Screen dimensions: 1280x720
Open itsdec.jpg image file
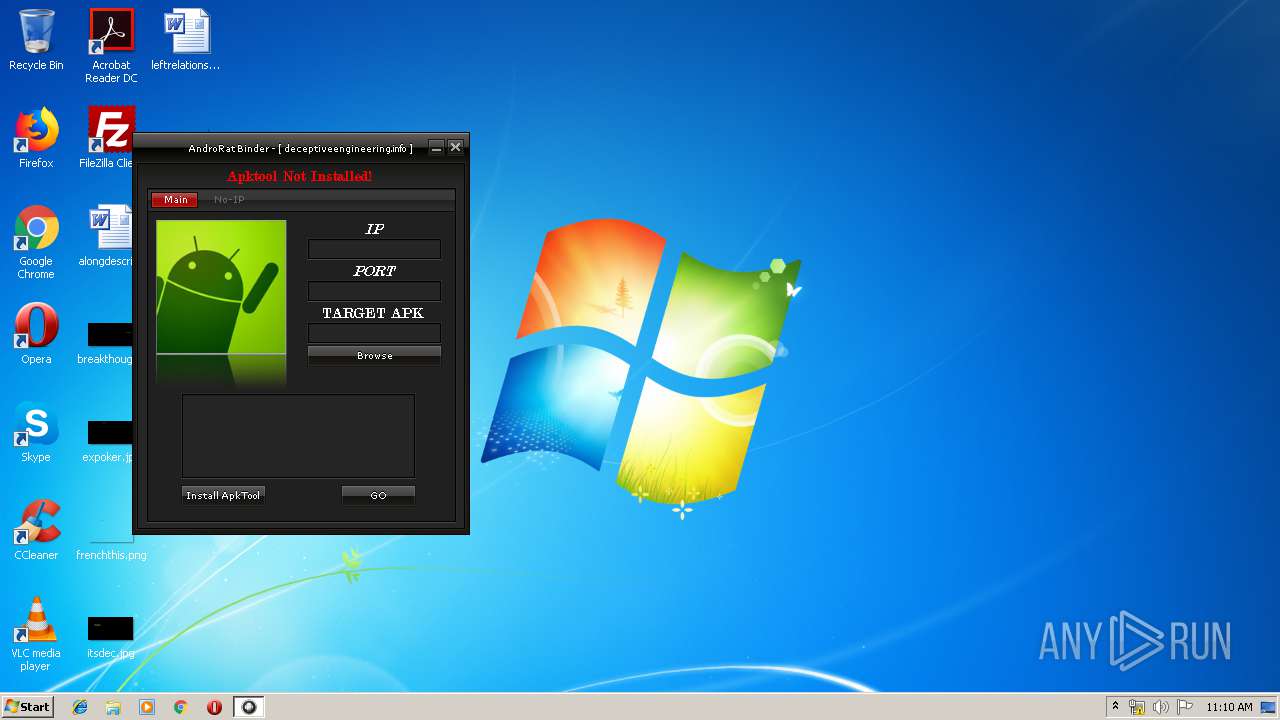[x=110, y=636]
